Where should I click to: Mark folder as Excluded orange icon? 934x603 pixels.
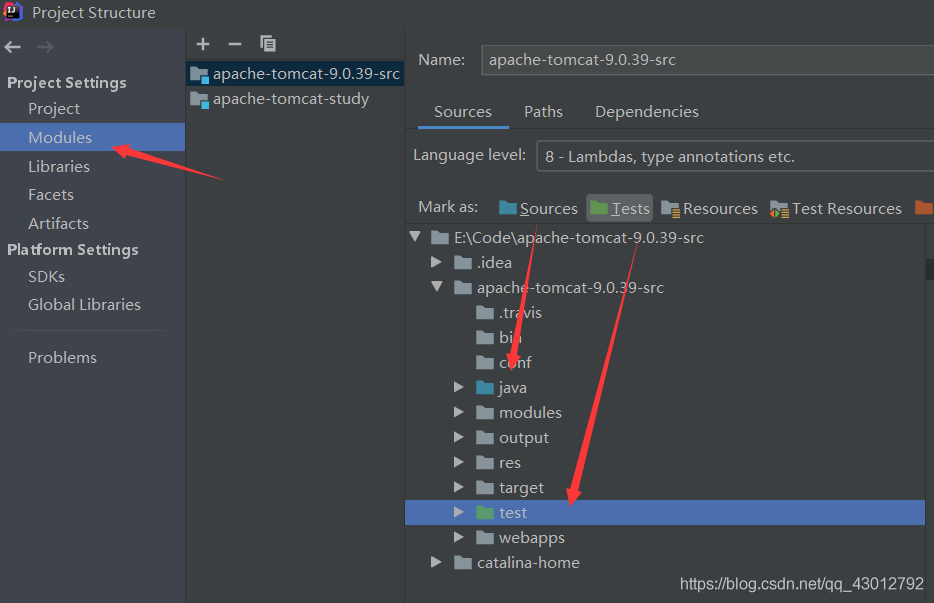point(924,207)
